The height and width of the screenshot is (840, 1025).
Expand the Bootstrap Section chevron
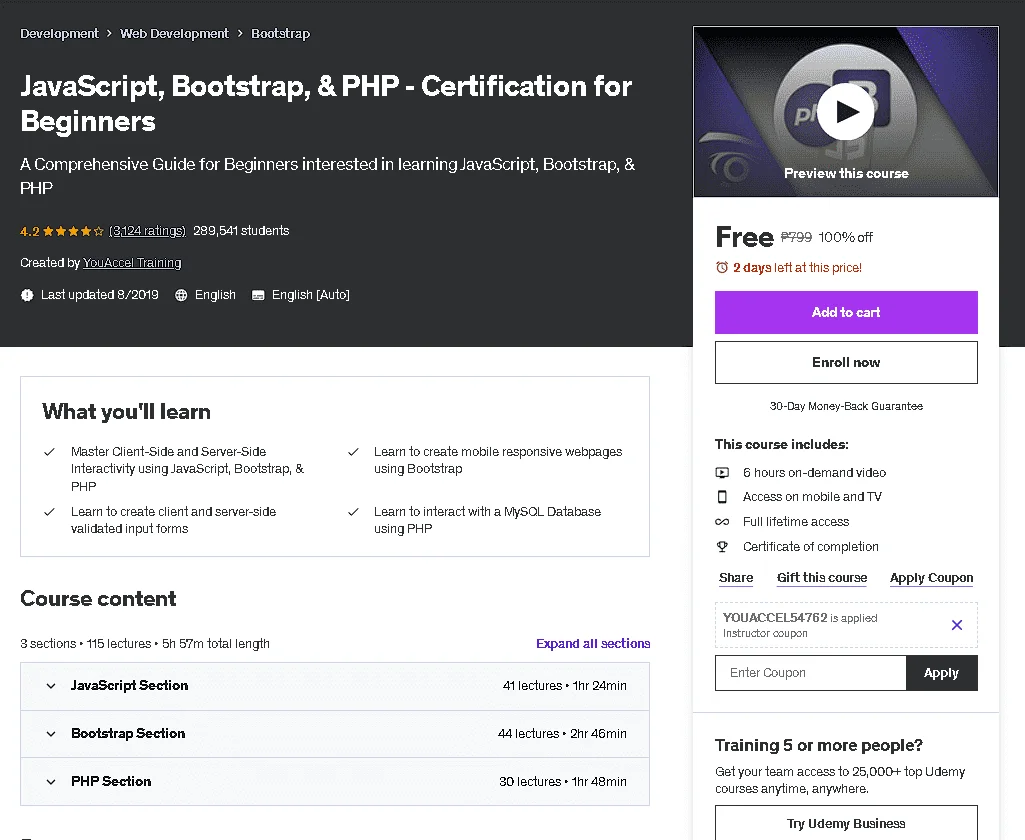(51, 733)
